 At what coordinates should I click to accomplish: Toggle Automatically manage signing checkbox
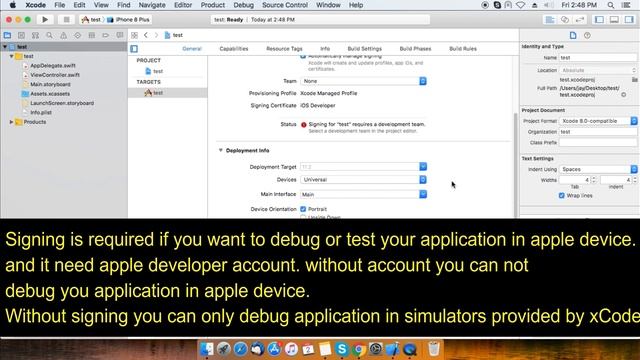tap(303, 56)
